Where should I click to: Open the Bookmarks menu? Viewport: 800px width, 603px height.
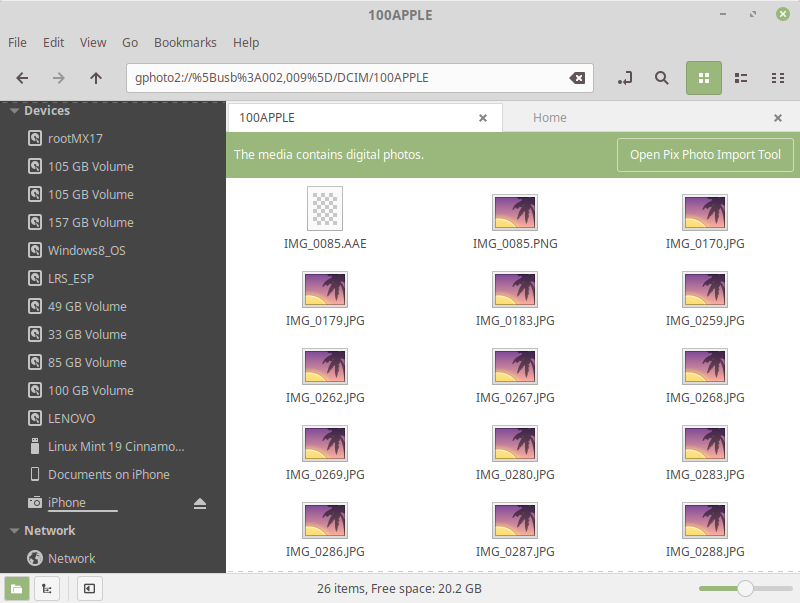pyautogui.click(x=185, y=43)
